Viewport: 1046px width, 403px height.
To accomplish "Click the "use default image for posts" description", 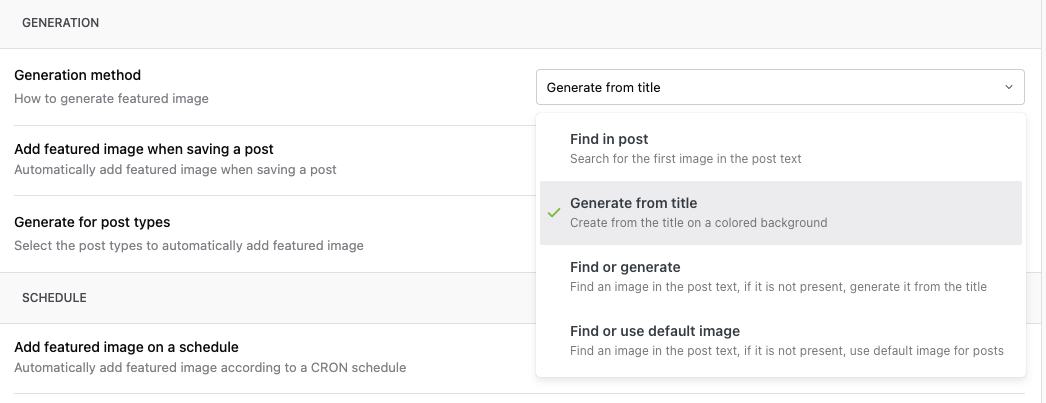I will 786,350.
